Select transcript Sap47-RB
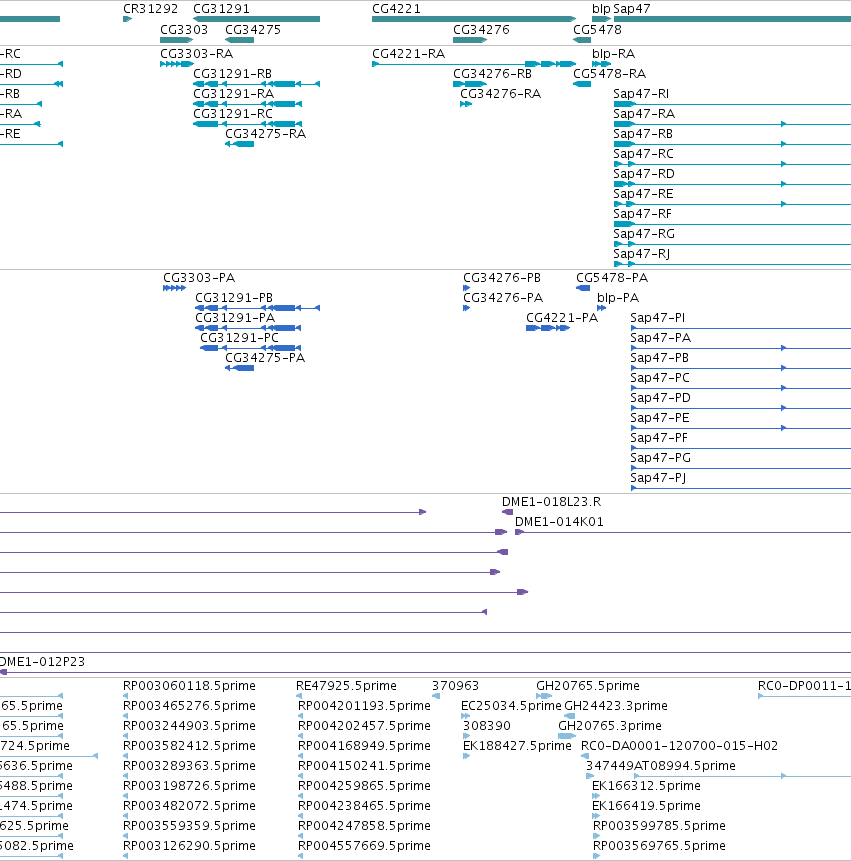Viewport: 851px width, 861px height. (643, 134)
